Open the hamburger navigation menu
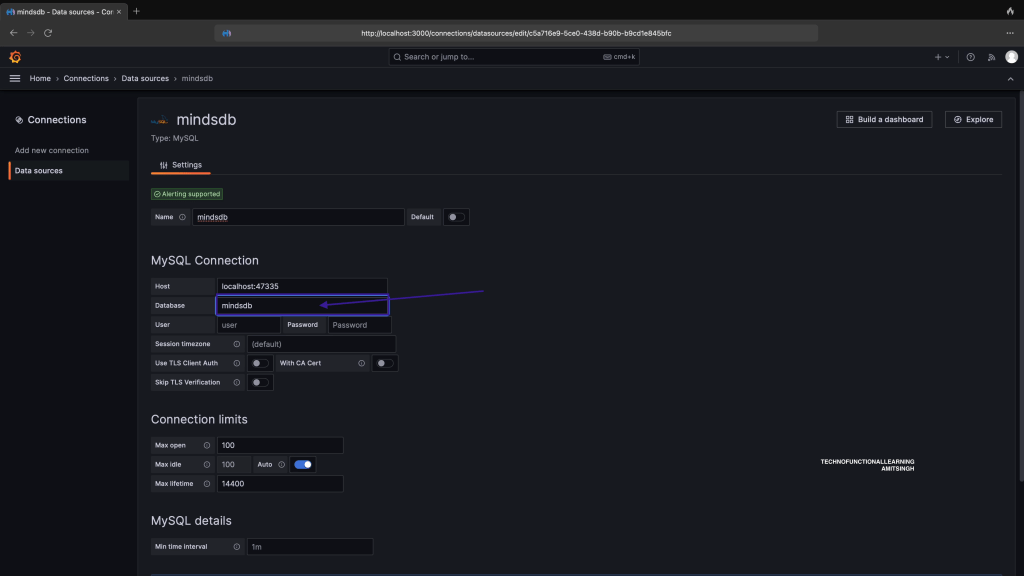1024x576 pixels. (x=15, y=78)
